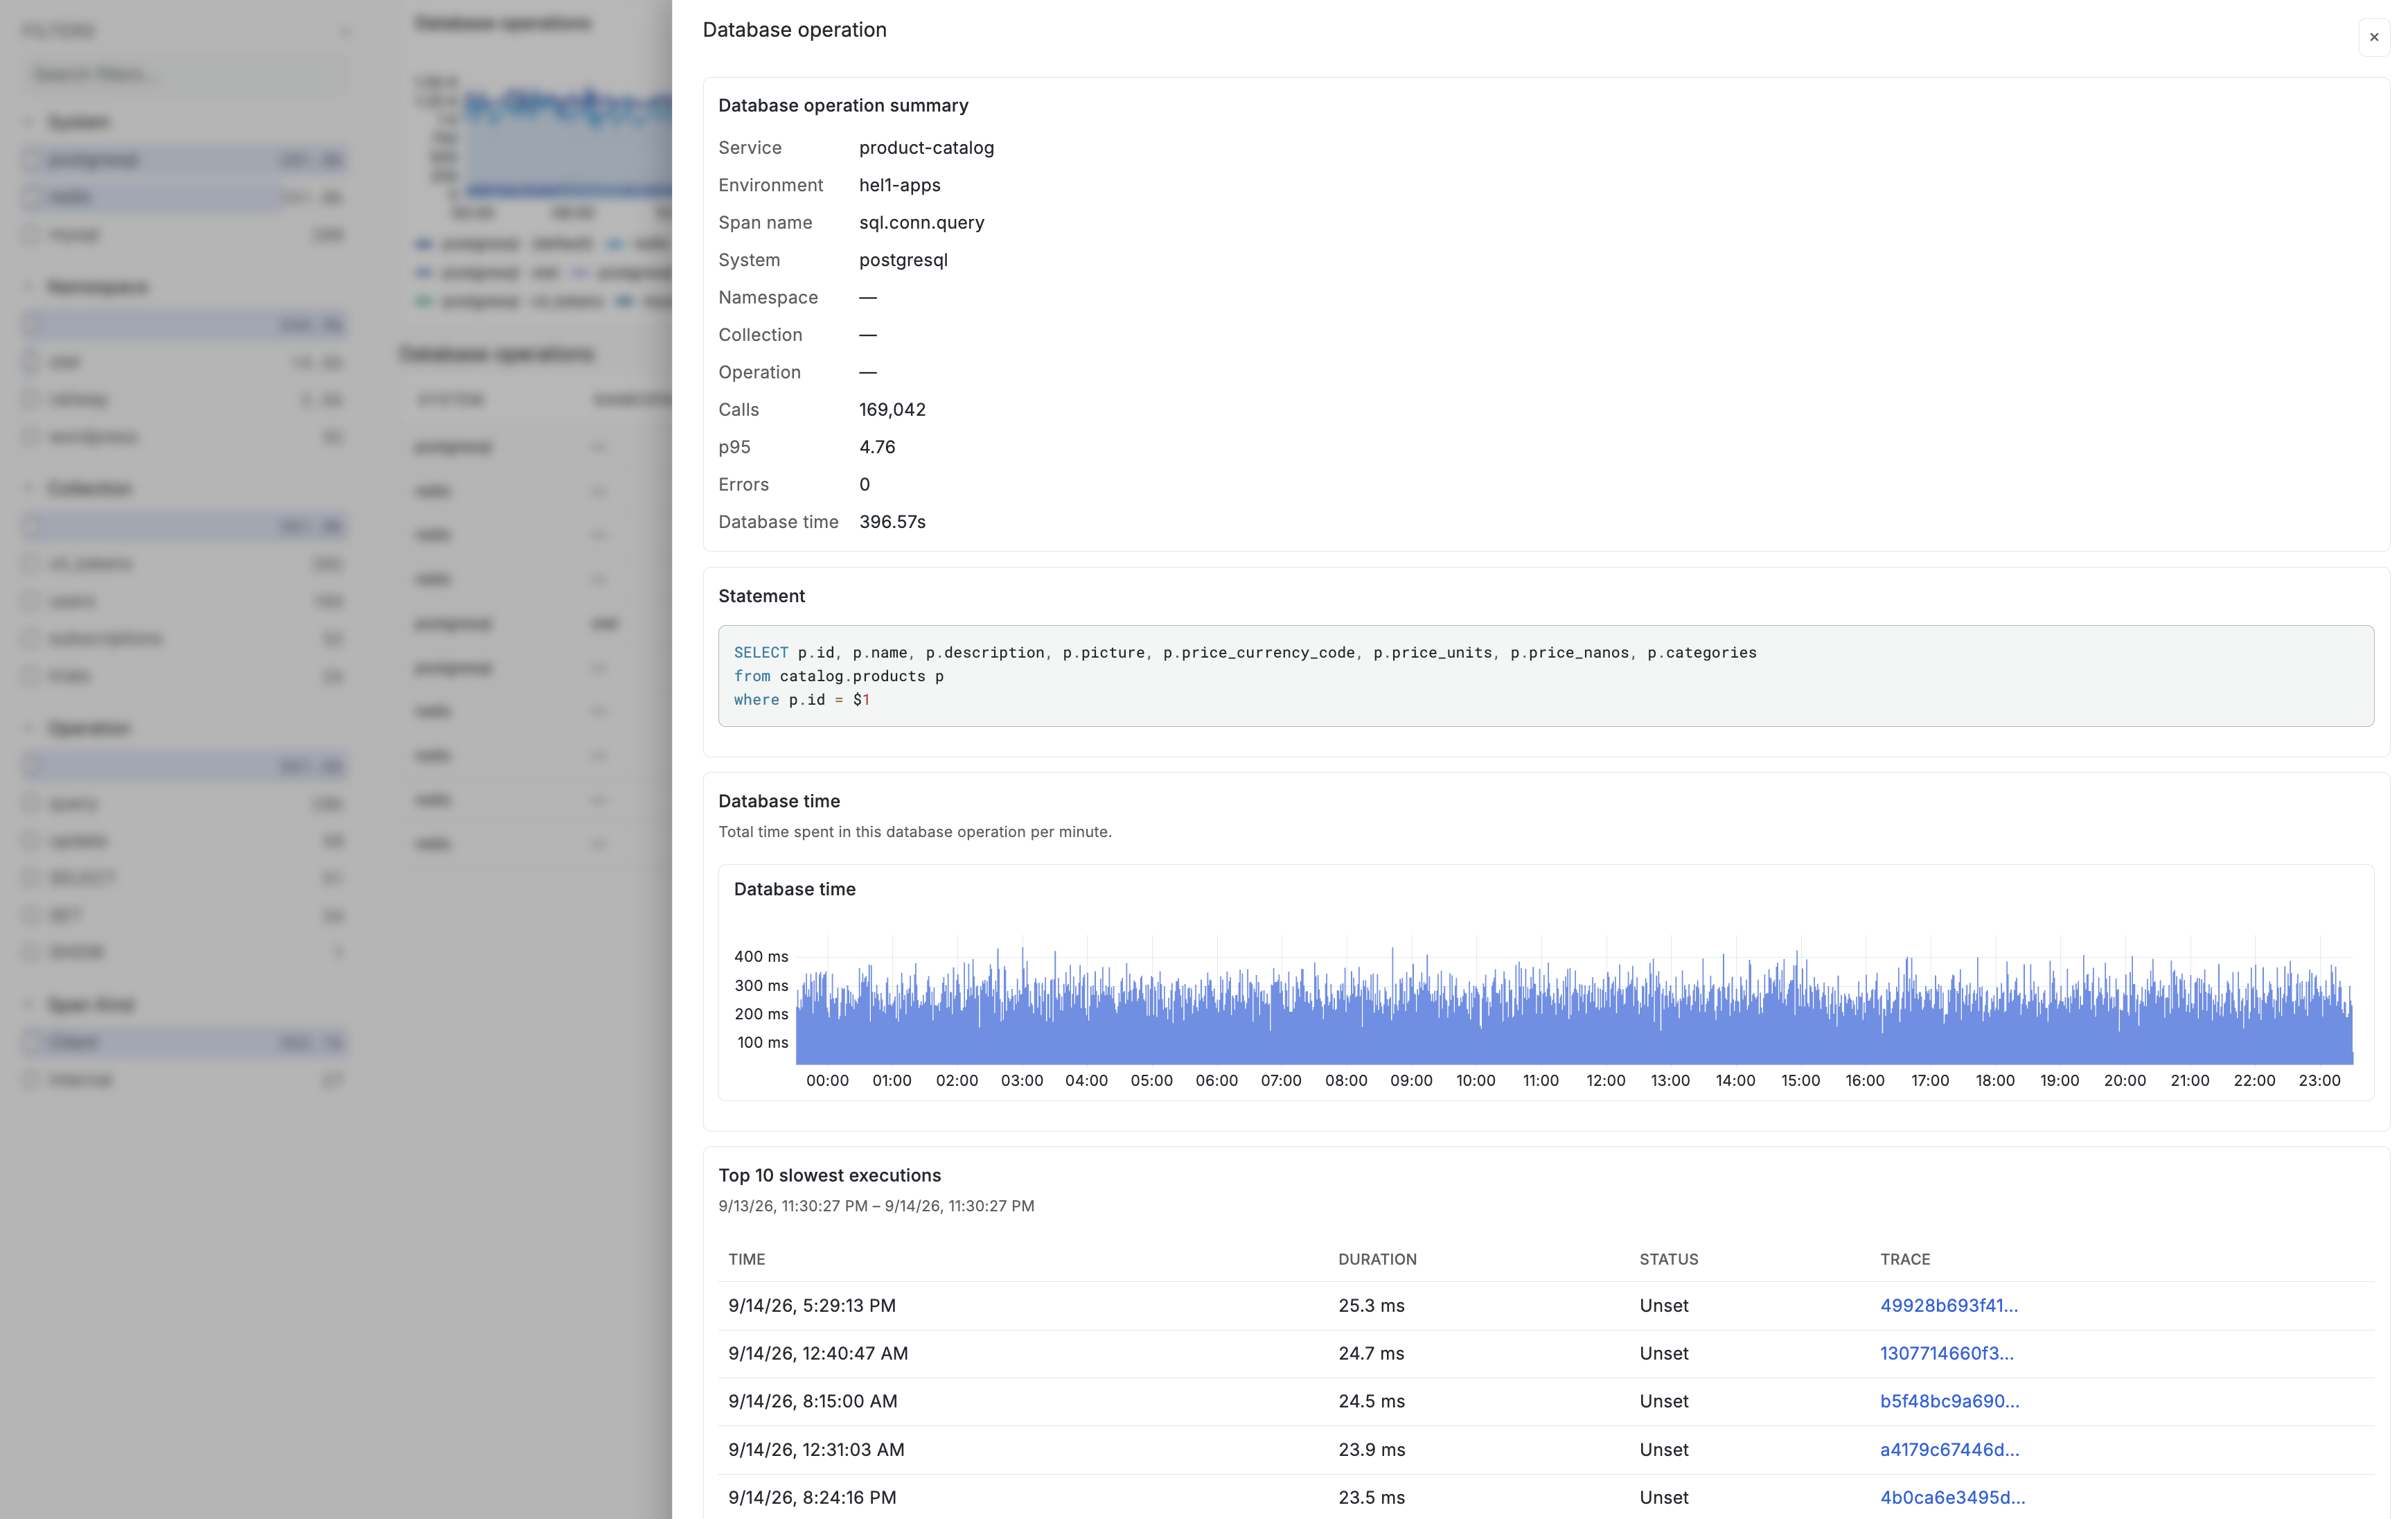Click the time cell 9/14/26, 5:29:13 PM
The image size is (2408, 1519).
pos(811,1305)
